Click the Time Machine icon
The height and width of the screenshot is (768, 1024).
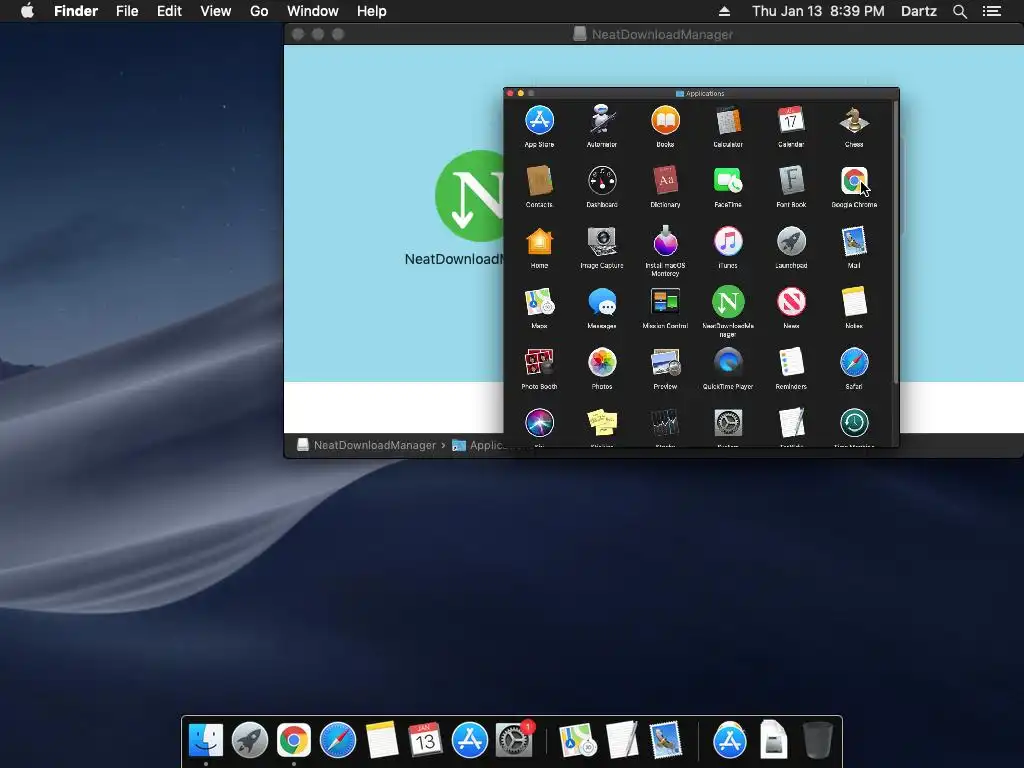click(854, 423)
